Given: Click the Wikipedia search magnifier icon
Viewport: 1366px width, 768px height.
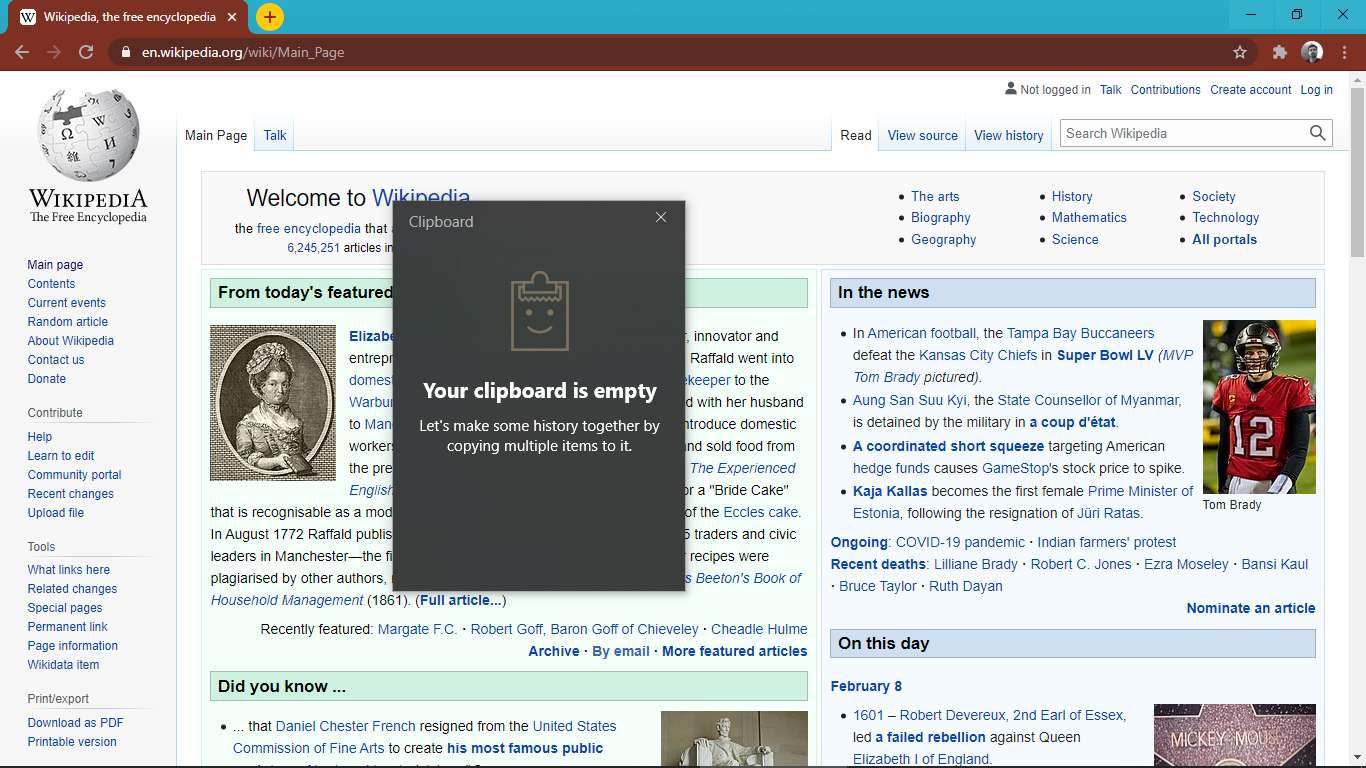Looking at the screenshot, I should (1318, 133).
